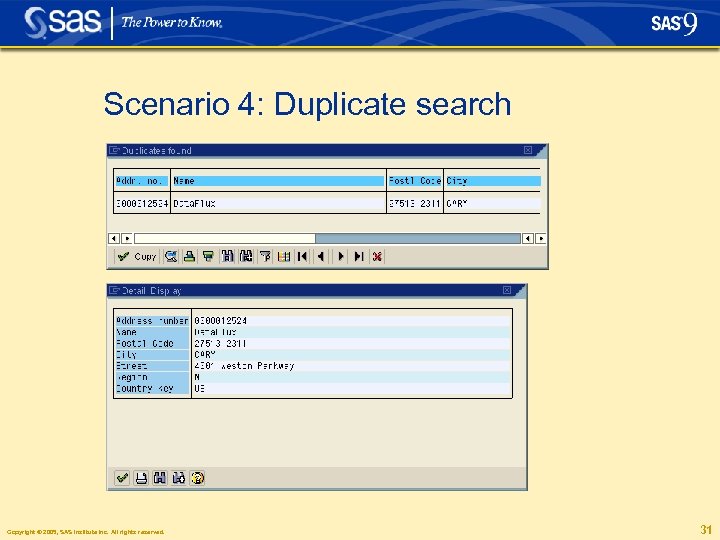Click the sort descending icon in Duplicates toolbar
The image size is (720, 540).
208,256
